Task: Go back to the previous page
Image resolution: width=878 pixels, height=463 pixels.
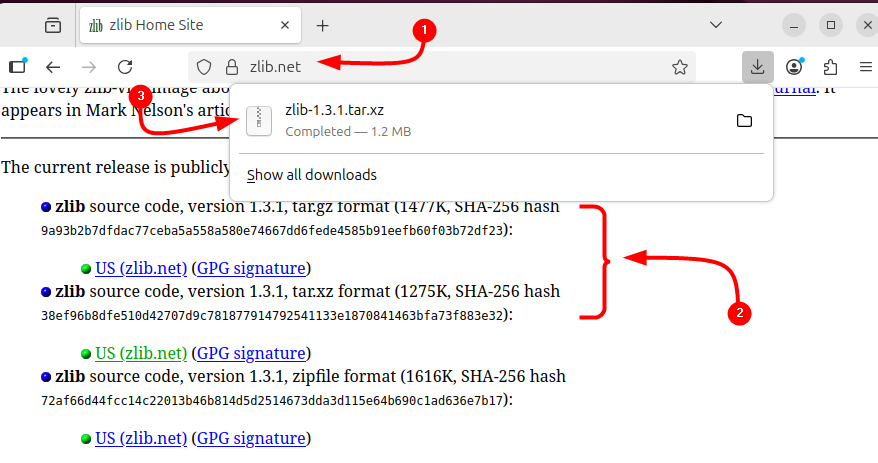Action: [53, 67]
